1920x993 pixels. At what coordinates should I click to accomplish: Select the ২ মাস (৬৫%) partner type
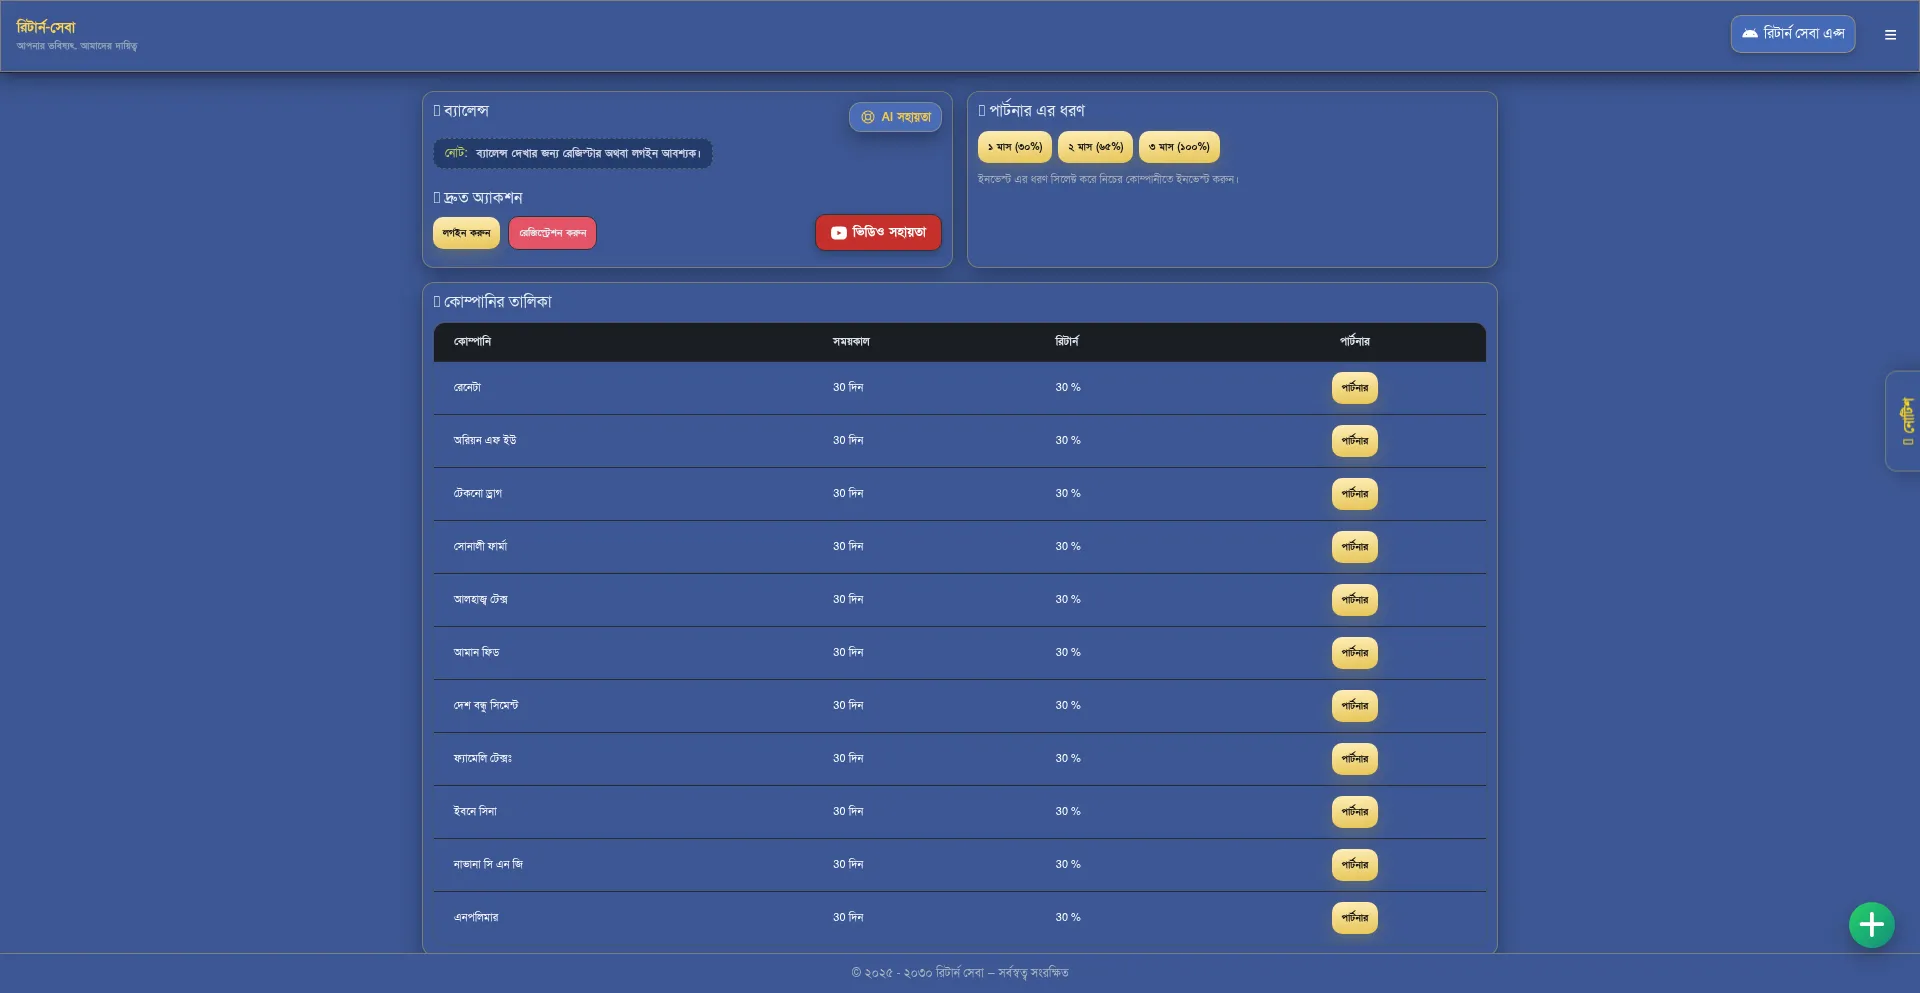pos(1095,147)
